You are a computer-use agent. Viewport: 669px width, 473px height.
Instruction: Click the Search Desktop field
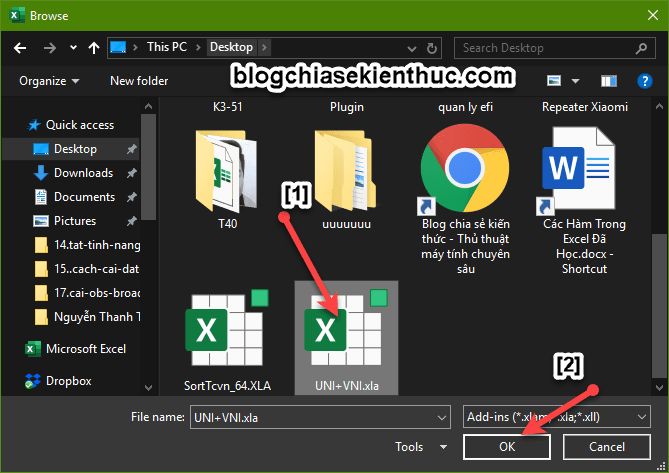click(545, 47)
